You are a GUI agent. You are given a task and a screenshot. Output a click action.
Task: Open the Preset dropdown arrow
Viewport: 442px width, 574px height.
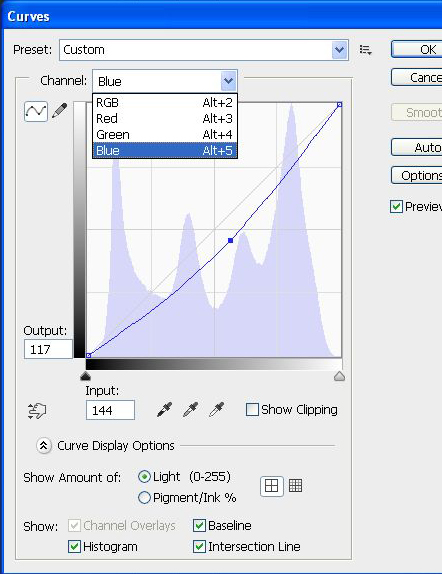[x=339, y=50]
